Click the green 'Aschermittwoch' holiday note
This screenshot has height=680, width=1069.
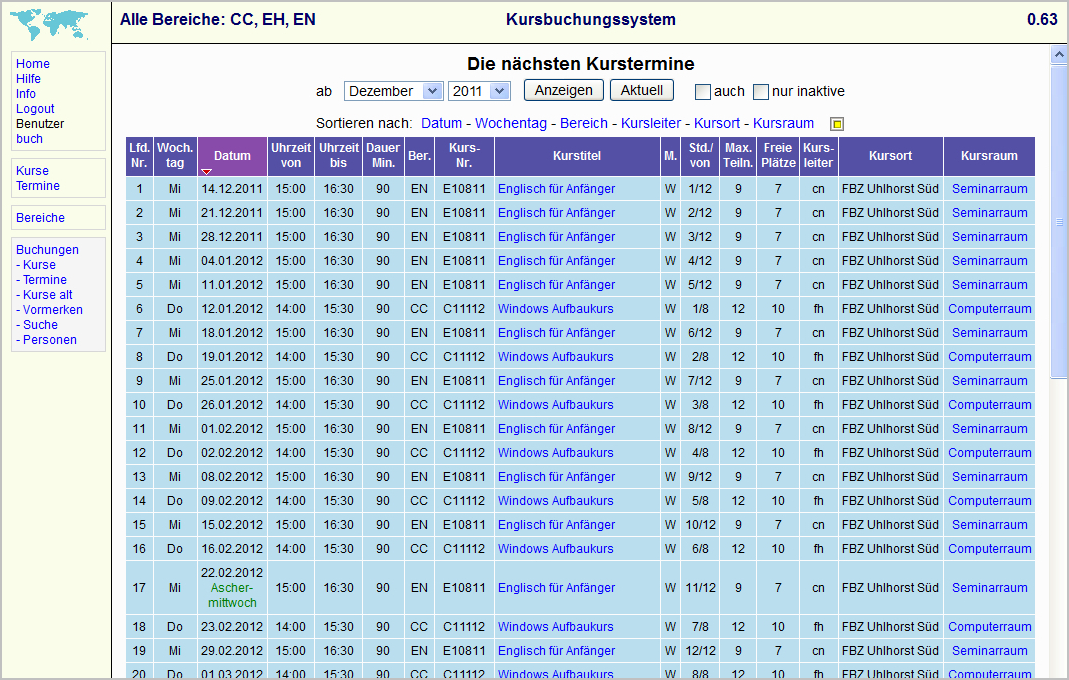232,595
